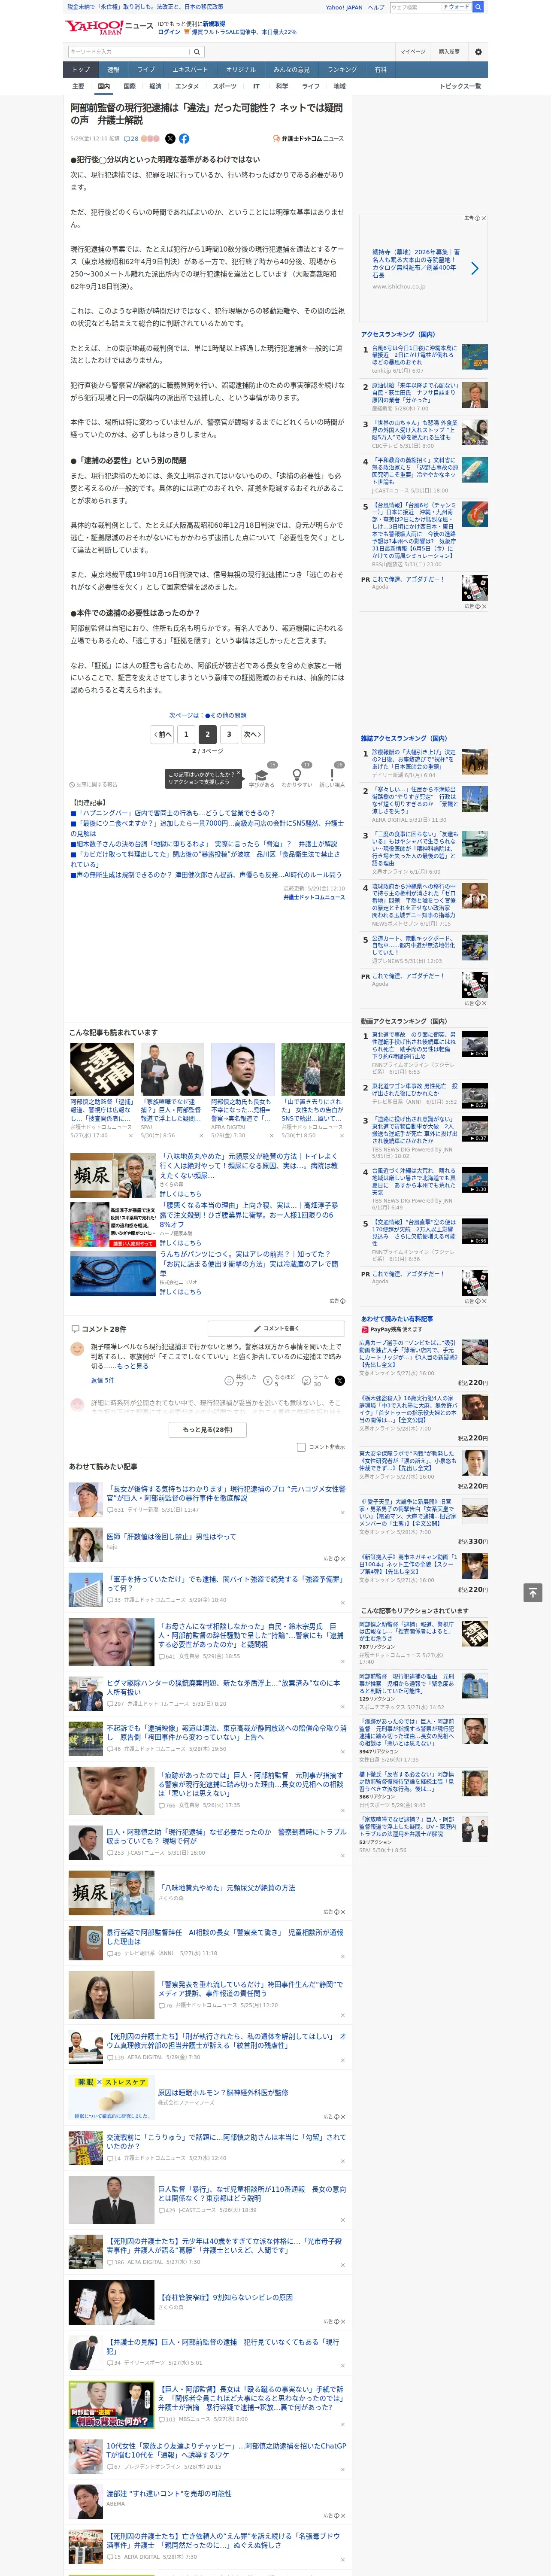Click the top-right ad's arrow chevron
The height and width of the screenshot is (2576, 551).
pos(474,268)
